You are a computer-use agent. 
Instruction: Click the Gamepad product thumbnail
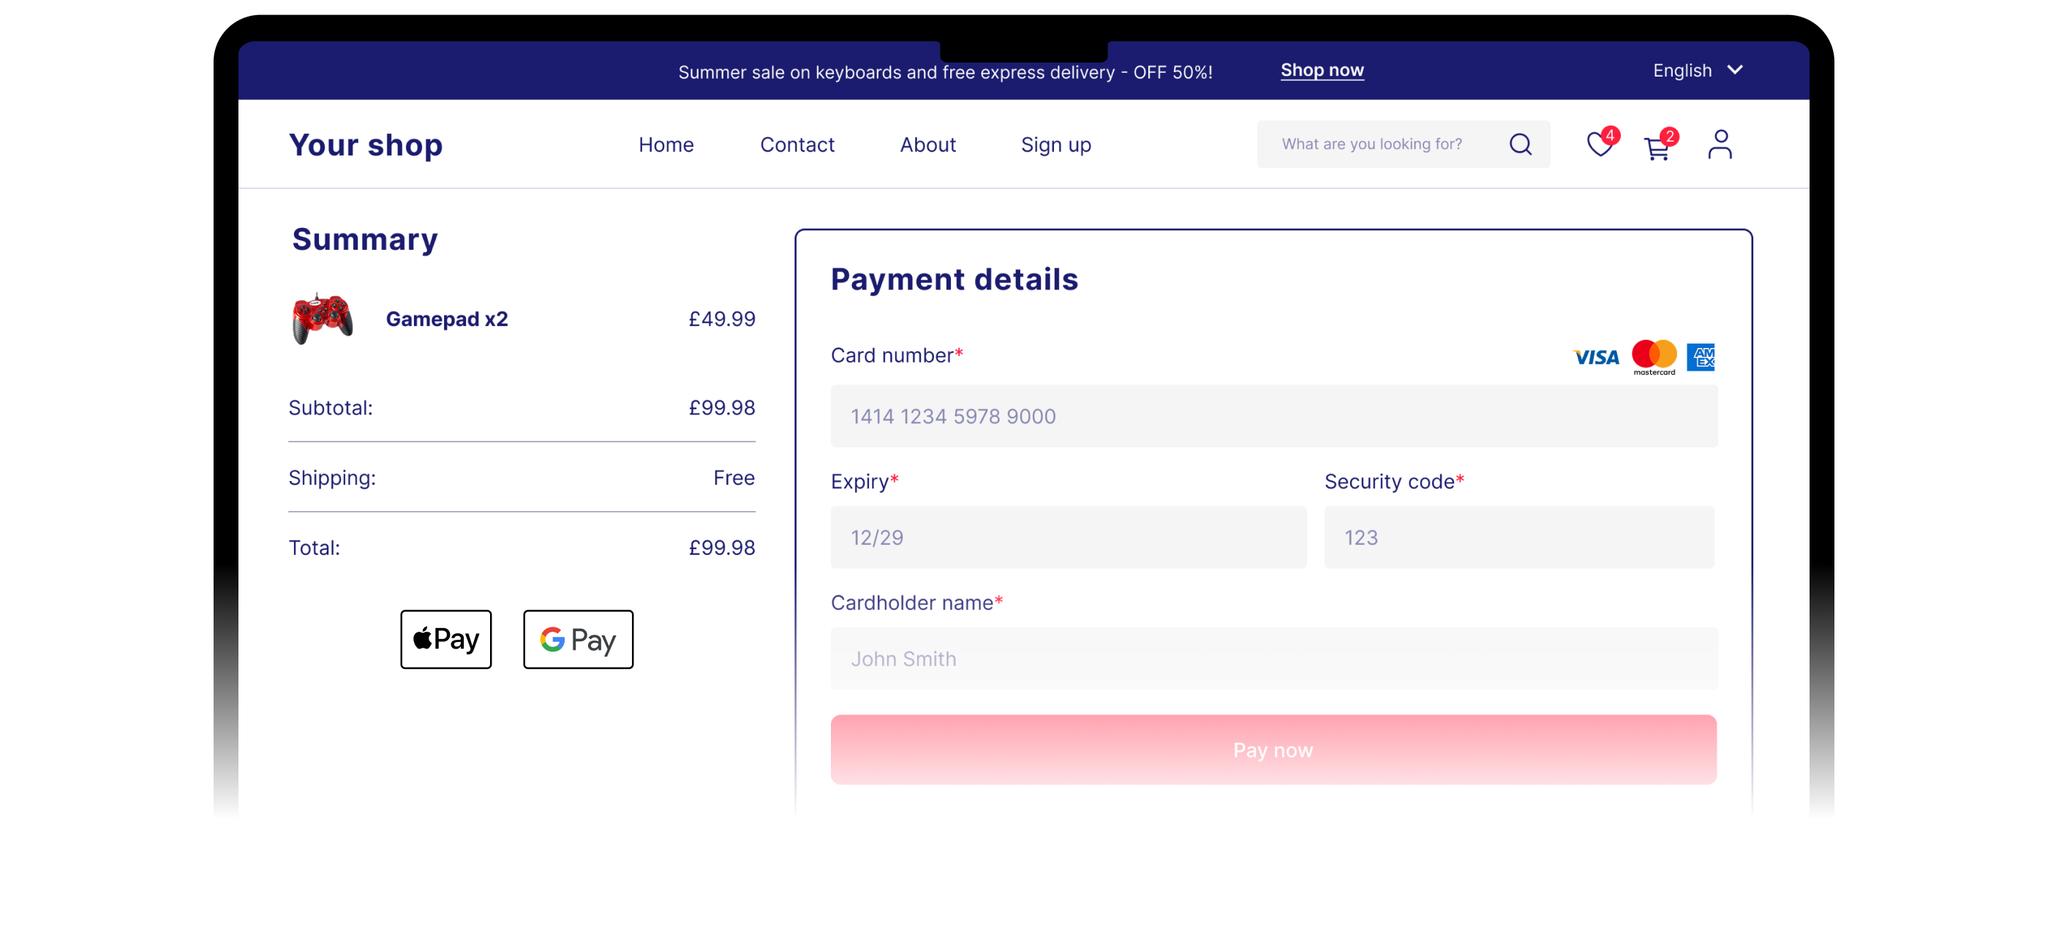(322, 319)
